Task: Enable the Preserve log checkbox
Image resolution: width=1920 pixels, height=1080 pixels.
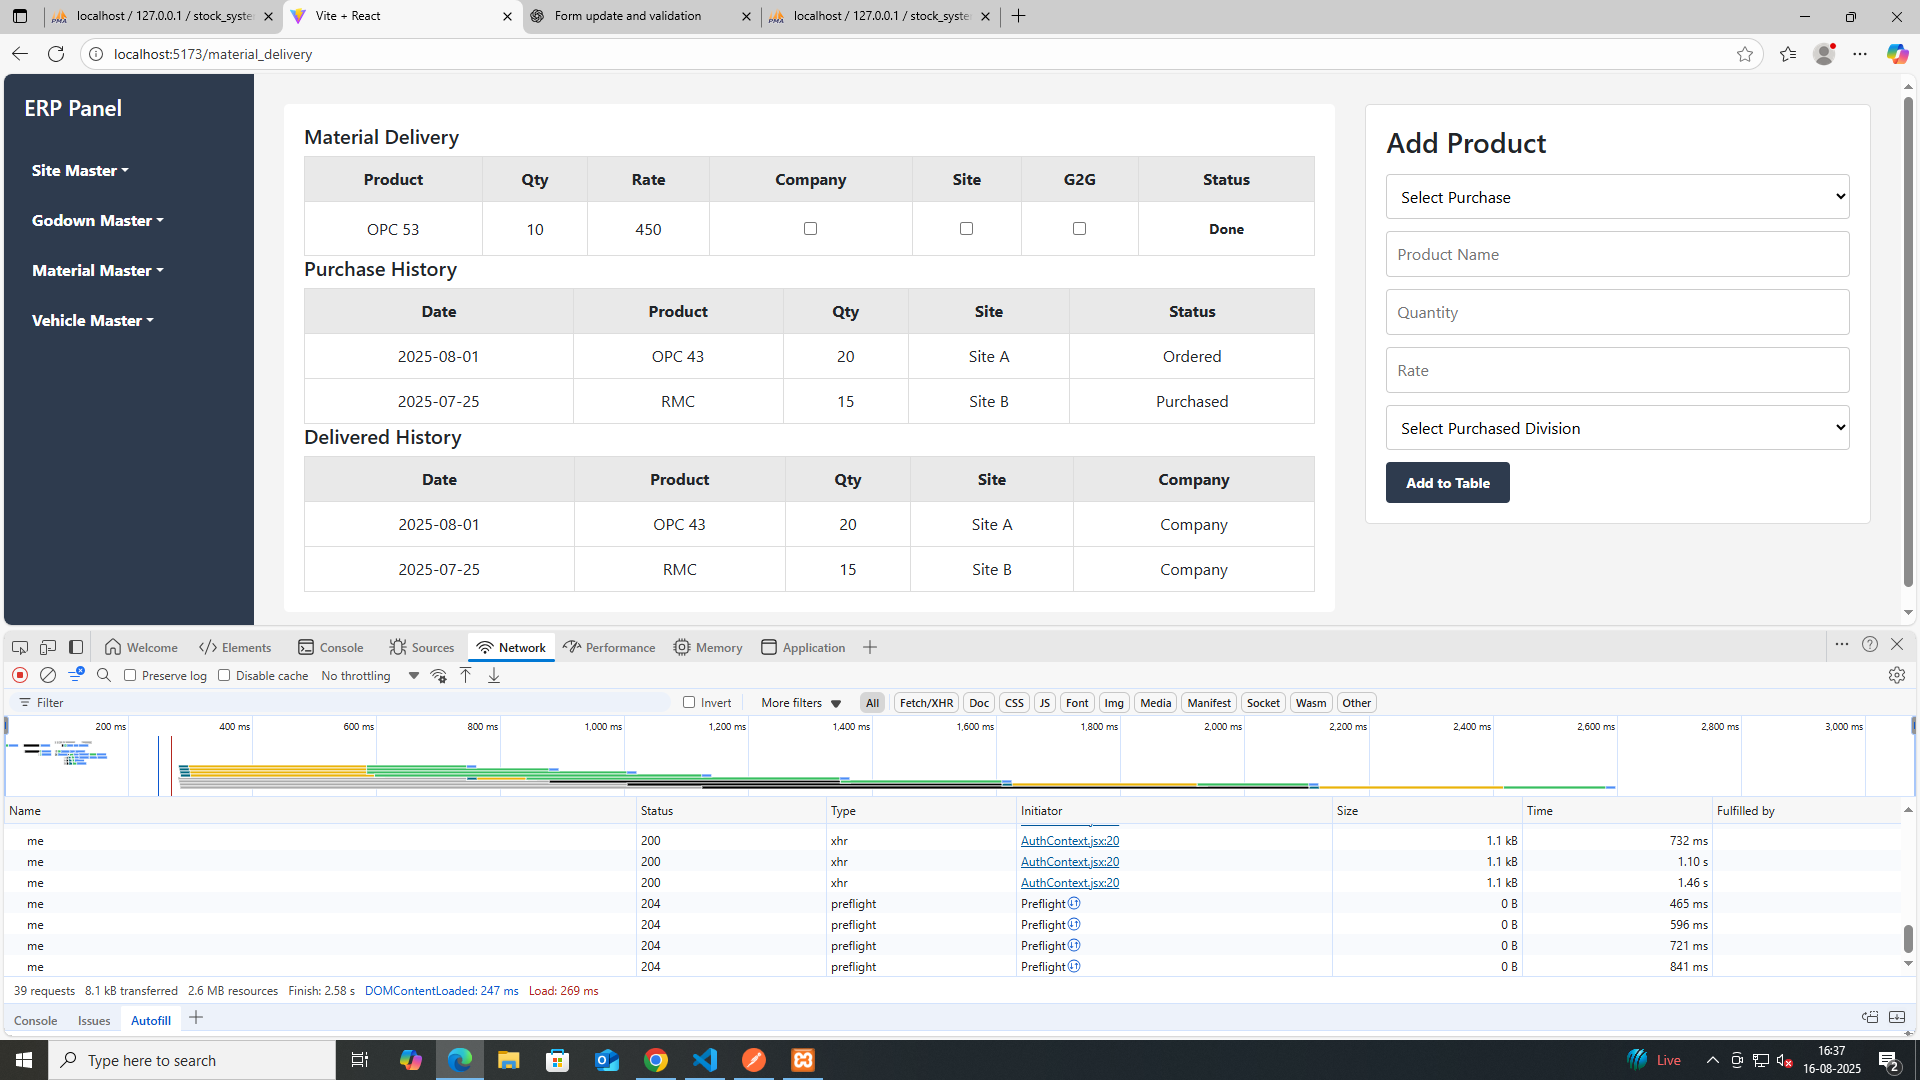Action: [x=130, y=675]
